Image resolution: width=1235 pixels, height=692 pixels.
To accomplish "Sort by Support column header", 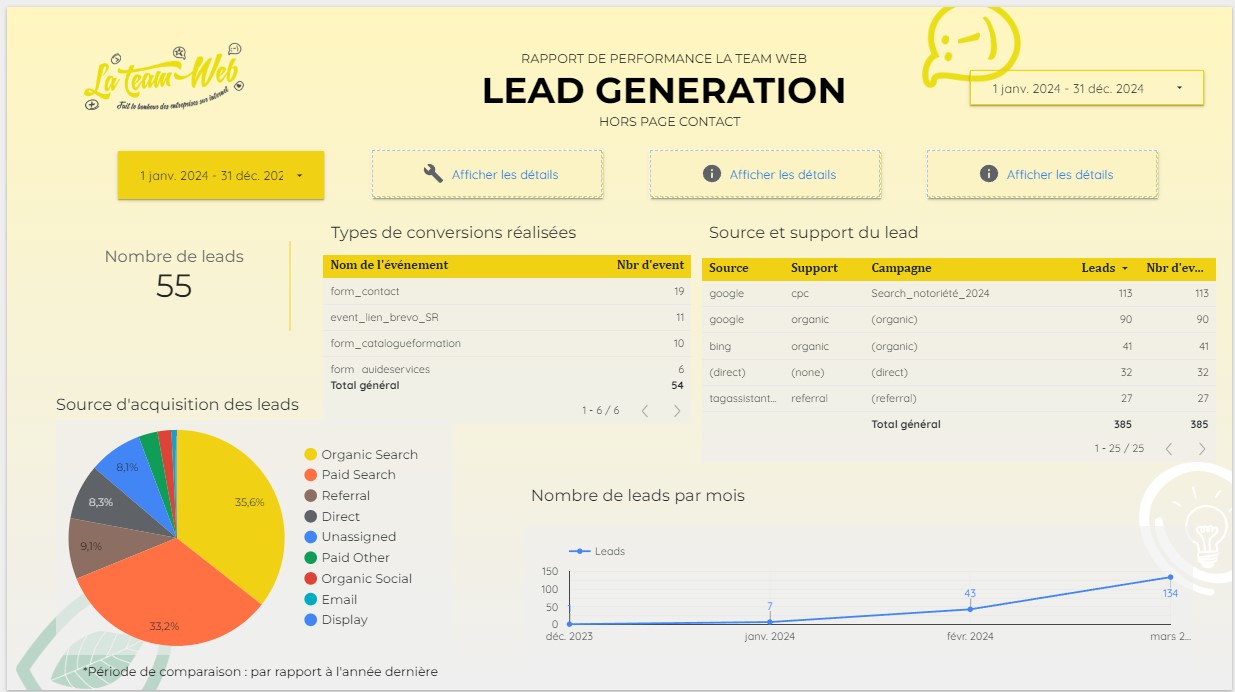I will (814, 268).
